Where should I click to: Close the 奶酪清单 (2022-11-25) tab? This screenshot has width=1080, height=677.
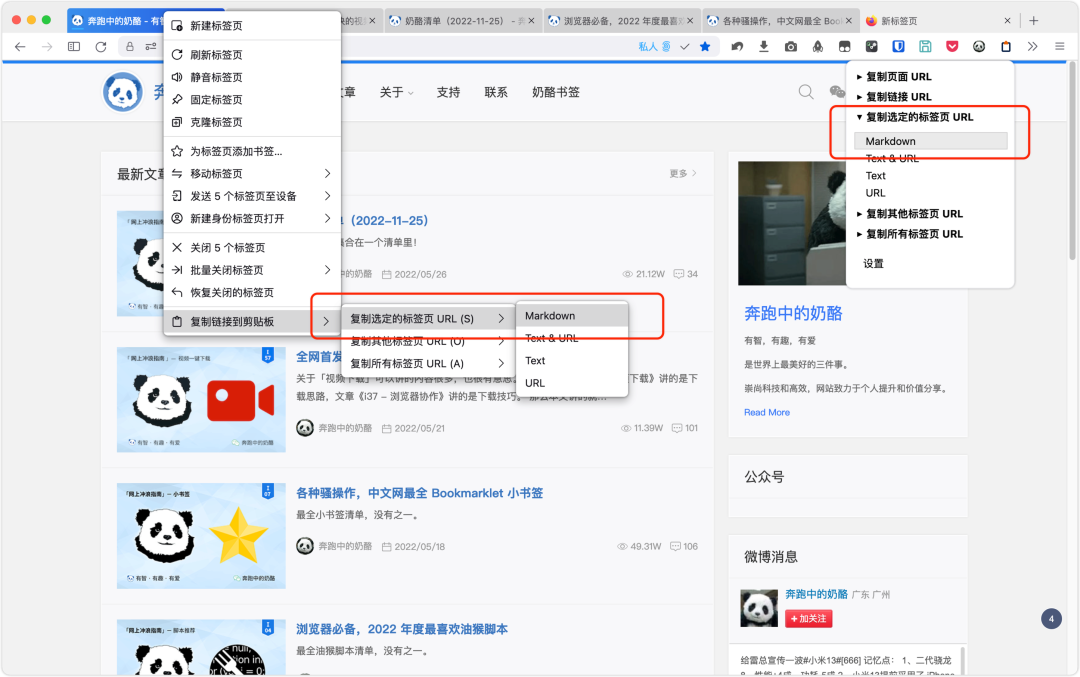531,21
